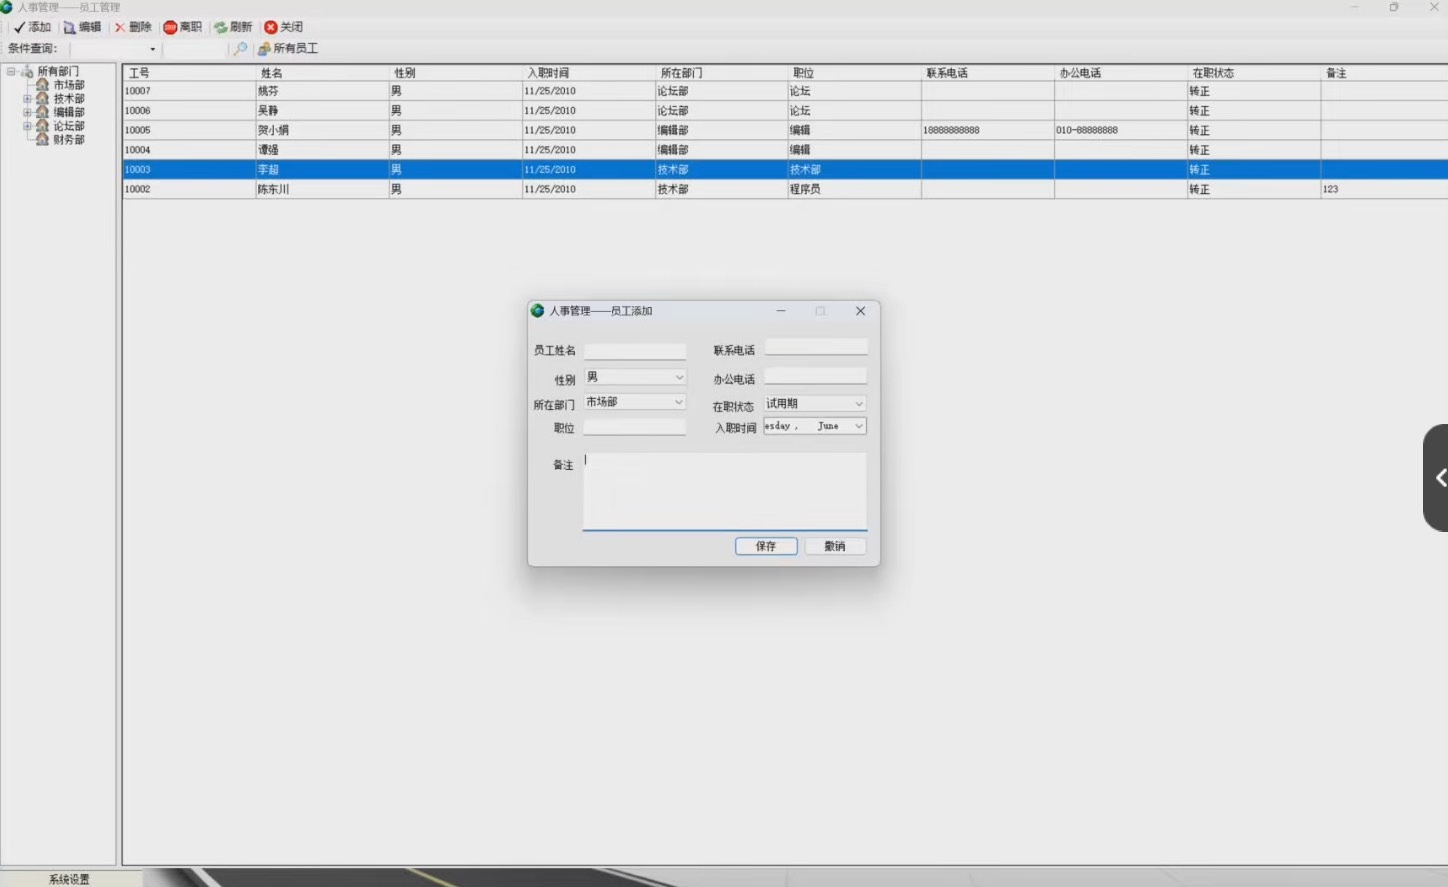Click the 离职 stop-sign toolbar icon

170,27
